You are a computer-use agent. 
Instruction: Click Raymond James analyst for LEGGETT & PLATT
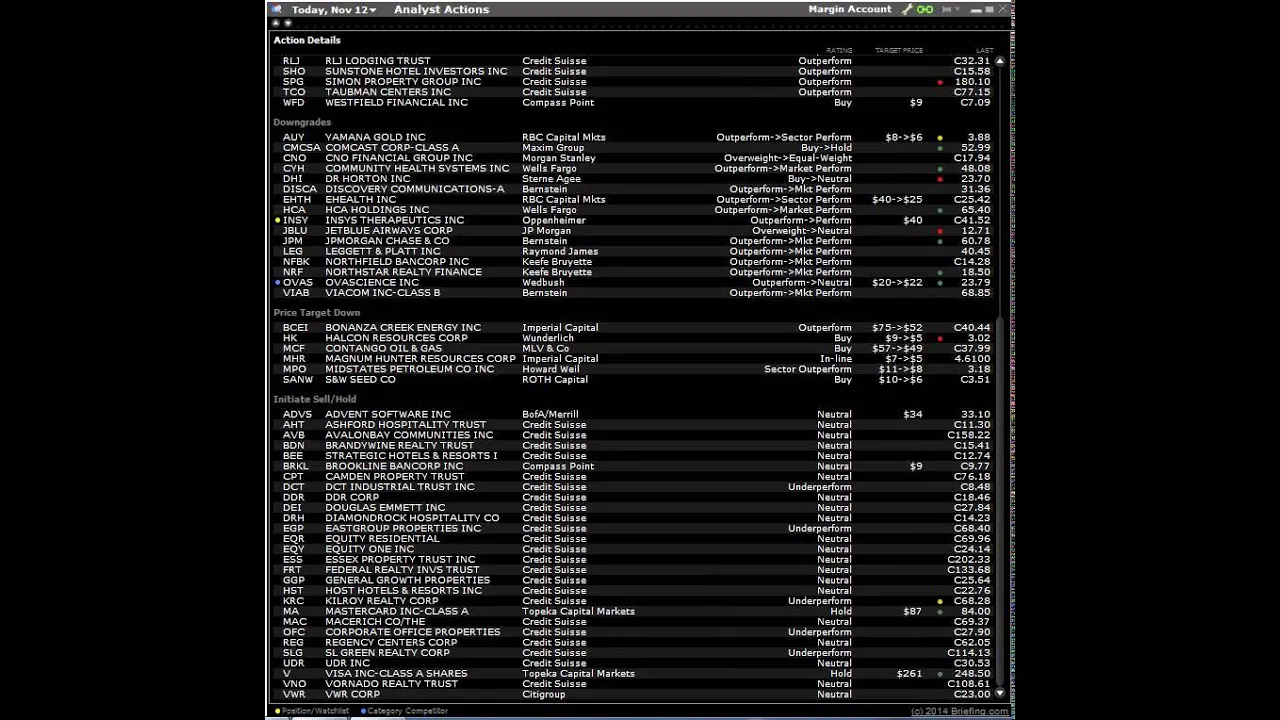560,252
